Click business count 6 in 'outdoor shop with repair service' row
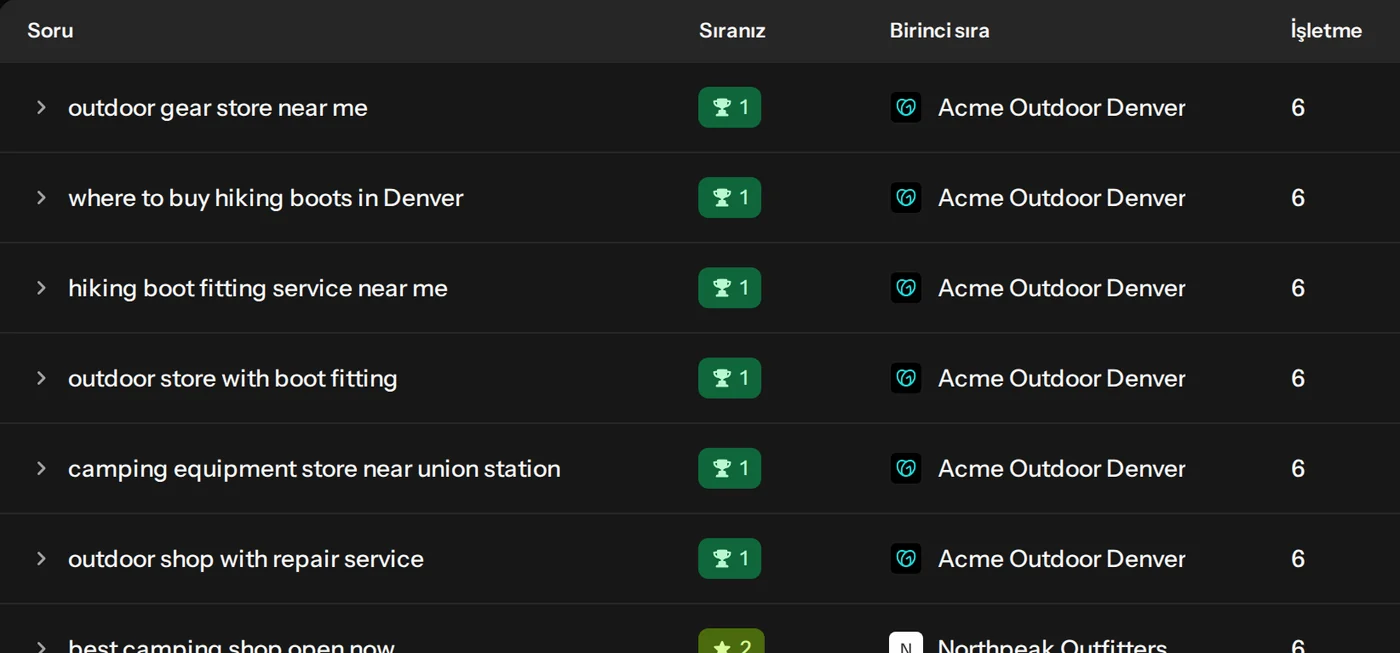This screenshot has width=1400, height=653. click(1298, 558)
